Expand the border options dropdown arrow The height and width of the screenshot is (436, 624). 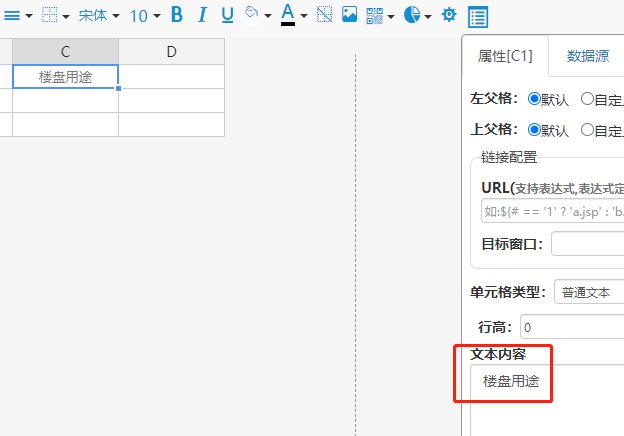pos(66,16)
